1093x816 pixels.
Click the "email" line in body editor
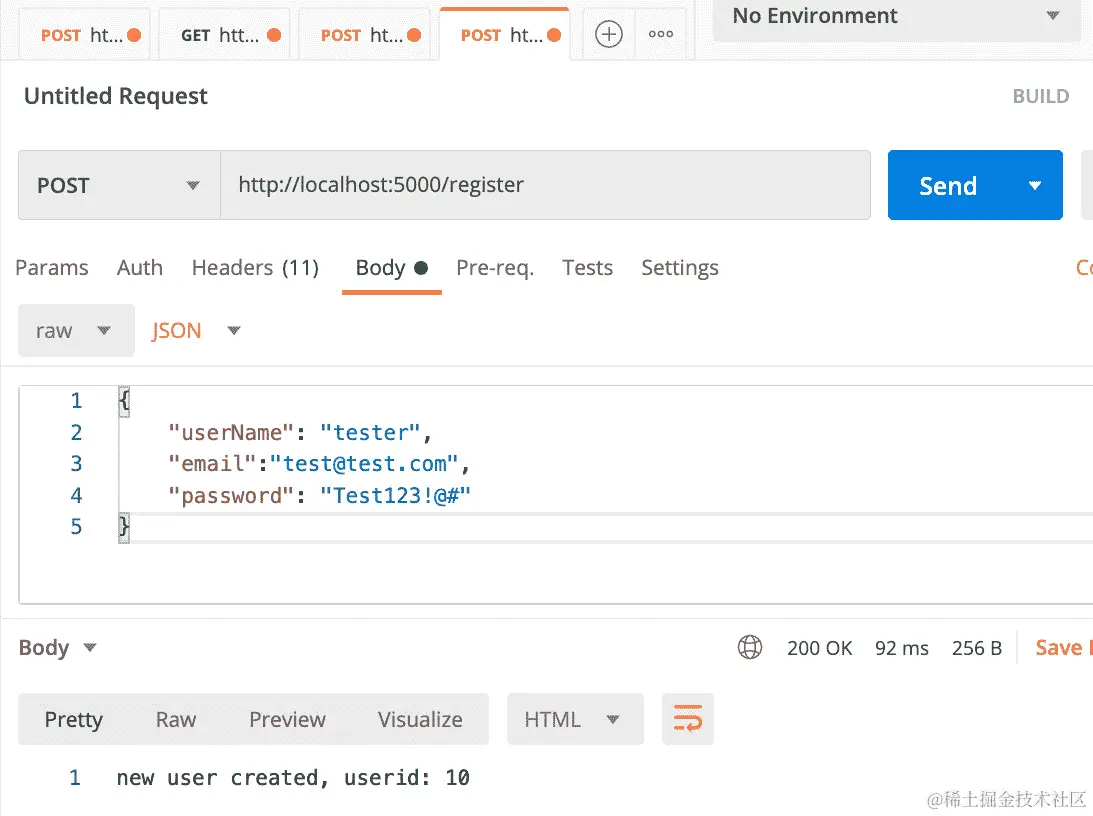click(x=319, y=464)
